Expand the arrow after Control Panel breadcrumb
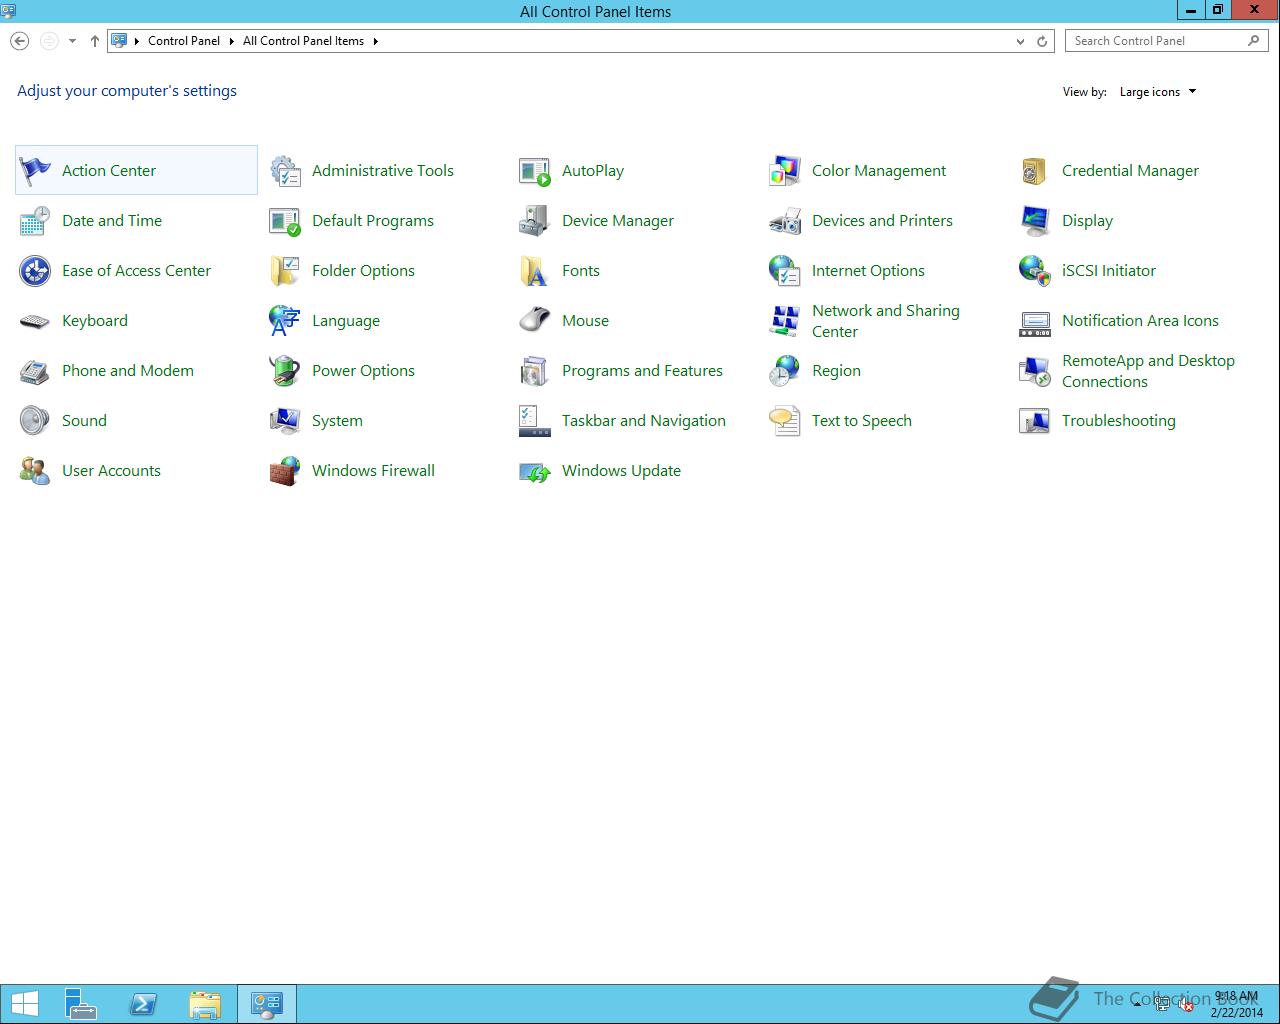The image size is (1280, 1024). (231, 41)
